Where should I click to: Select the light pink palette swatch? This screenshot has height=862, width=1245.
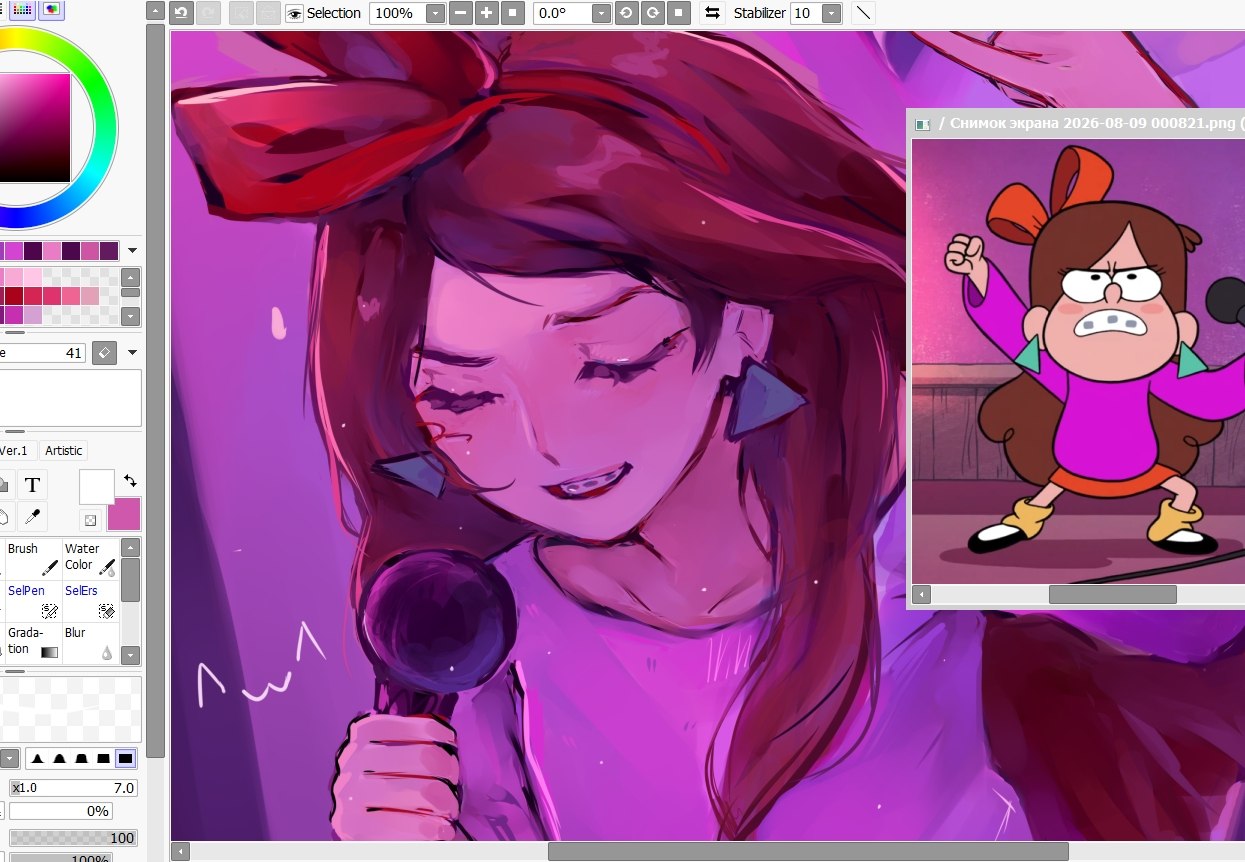point(33,277)
